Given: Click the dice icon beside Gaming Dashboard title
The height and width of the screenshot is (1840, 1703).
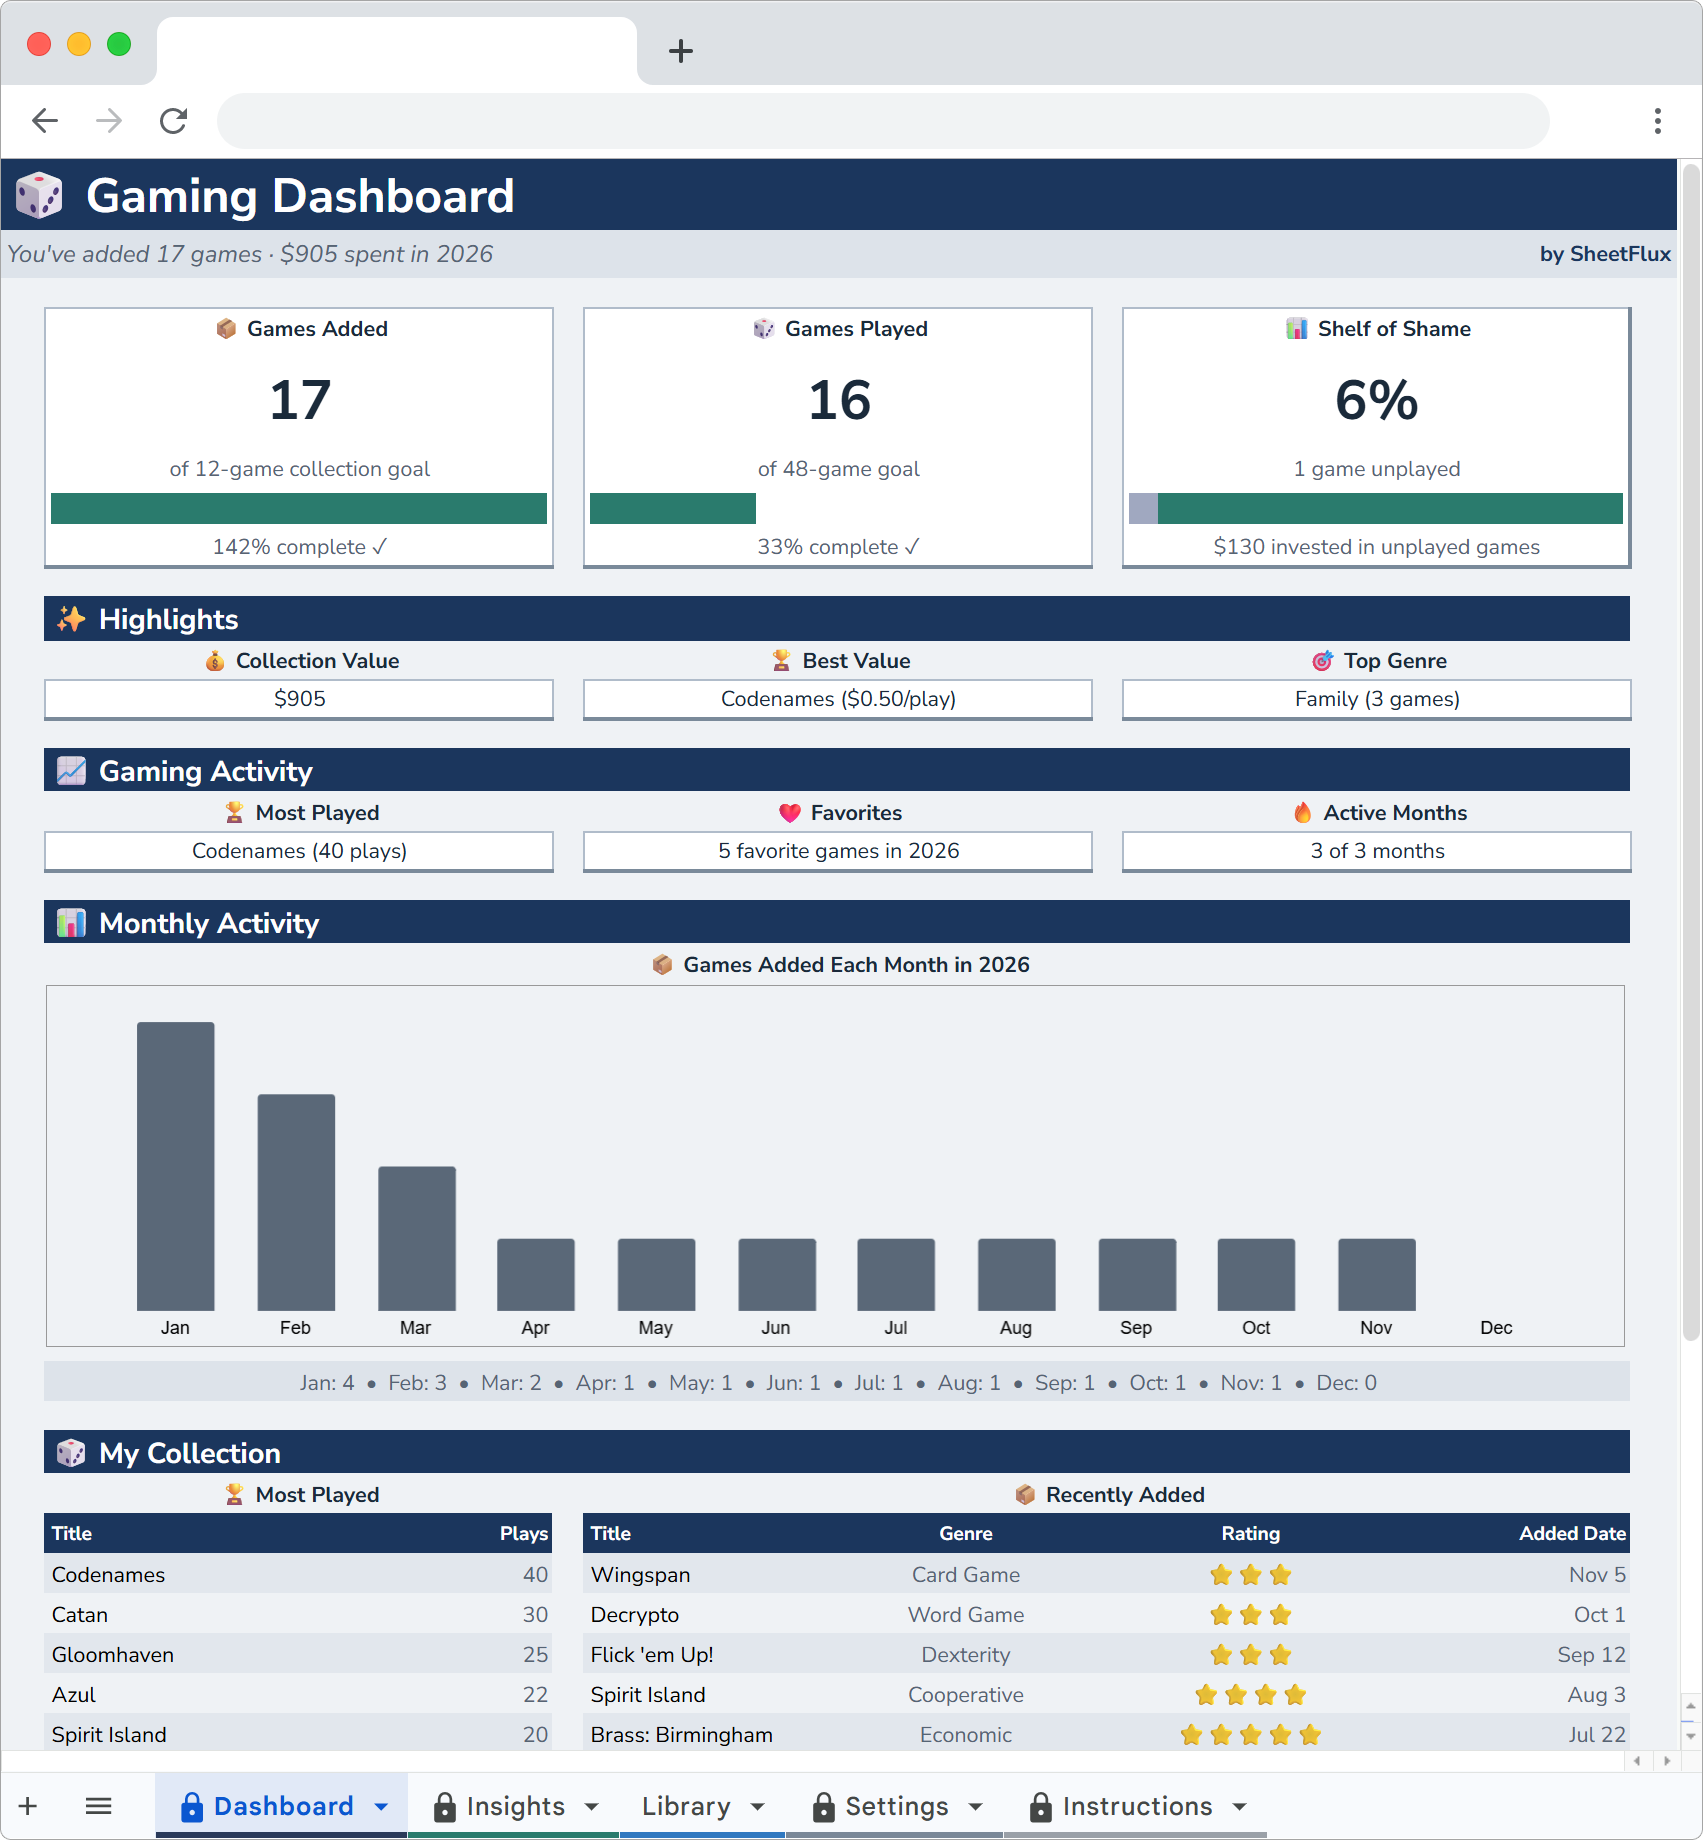Looking at the screenshot, I should (39, 196).
